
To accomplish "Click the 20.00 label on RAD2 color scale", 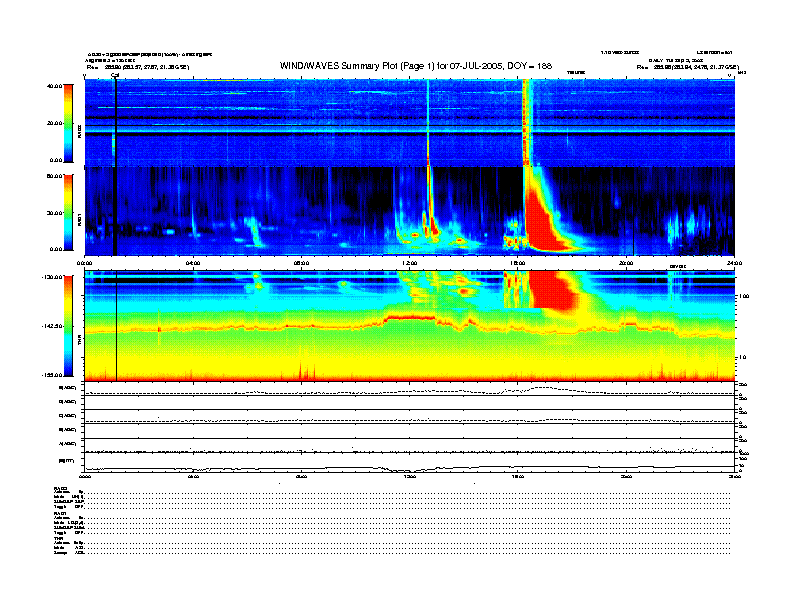I will click(x=54, y=123).
